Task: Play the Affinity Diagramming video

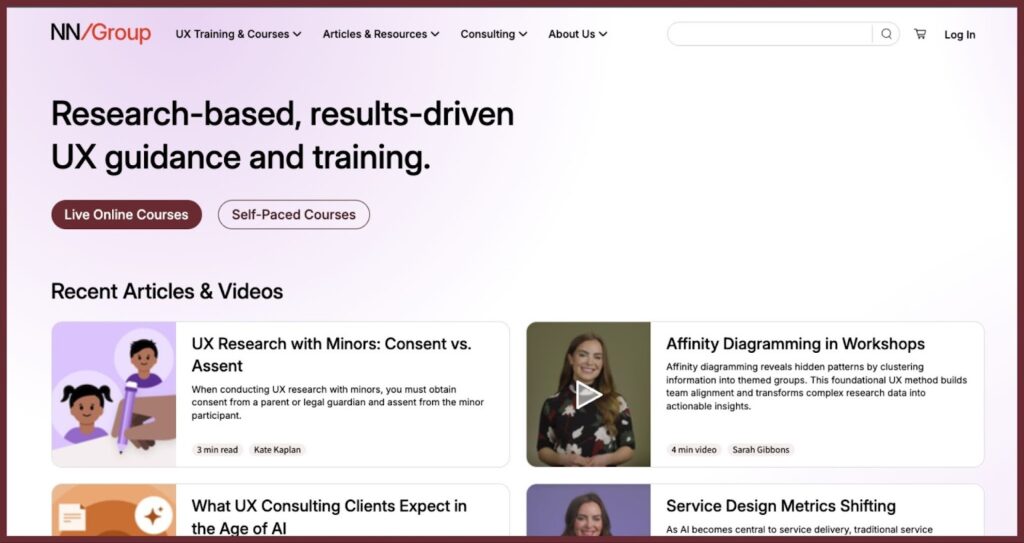Action: click(588, 394)
